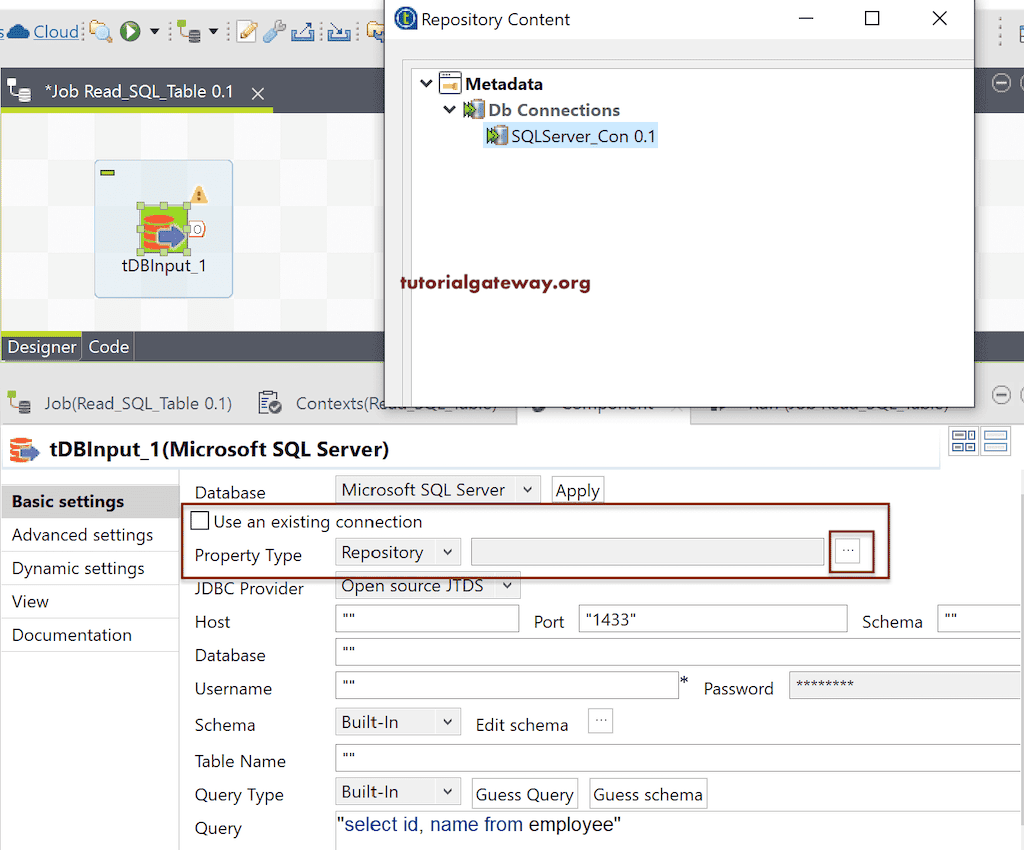1024x850 pixels.
Task: Click the Guess Query button
Action: pyautogui.click(x=524, y=793)
